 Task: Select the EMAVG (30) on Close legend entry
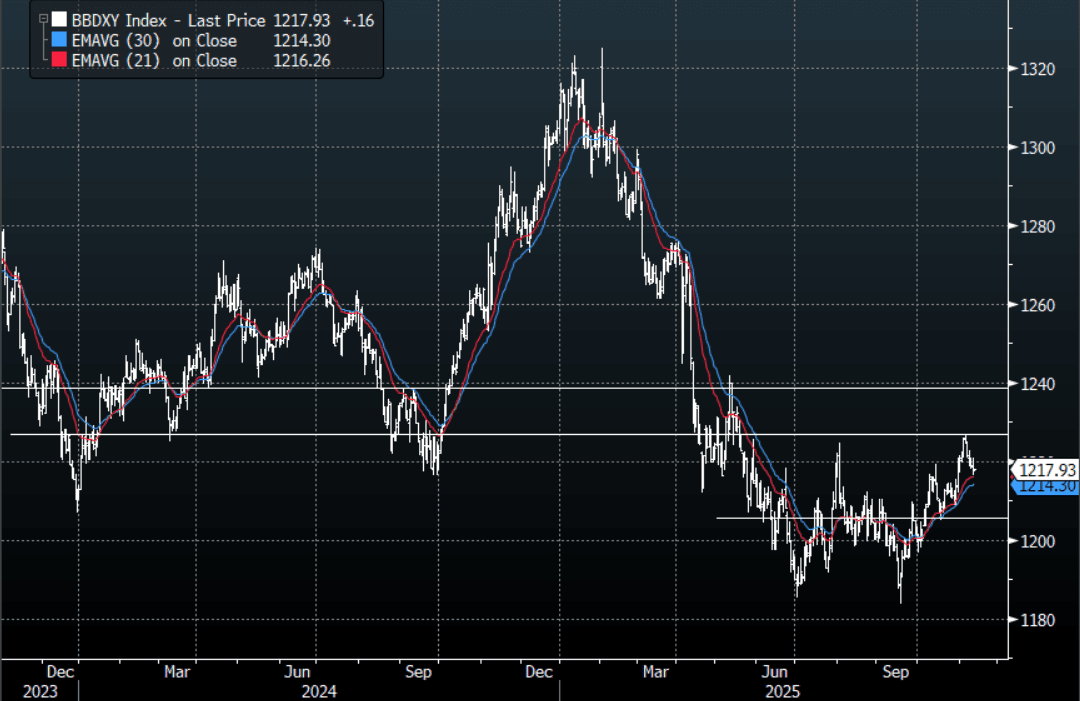155,41
